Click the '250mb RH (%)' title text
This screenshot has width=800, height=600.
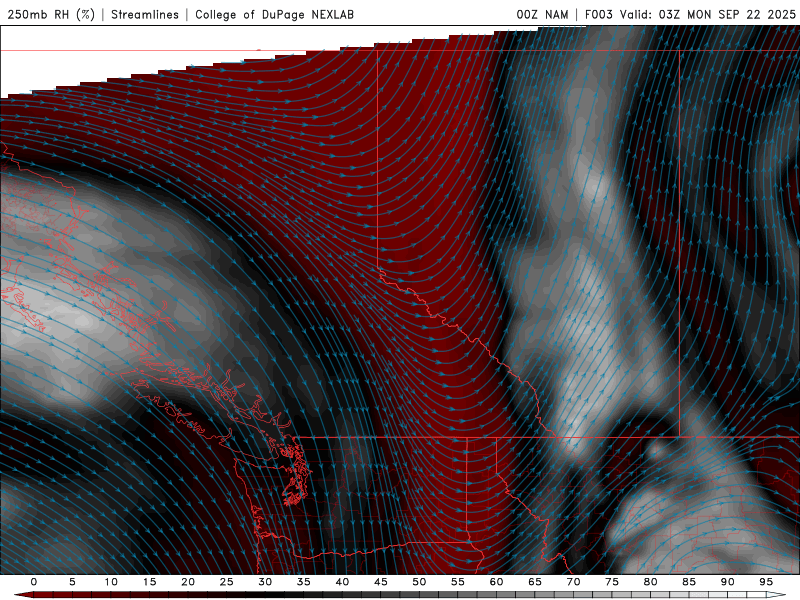[51, 14]
